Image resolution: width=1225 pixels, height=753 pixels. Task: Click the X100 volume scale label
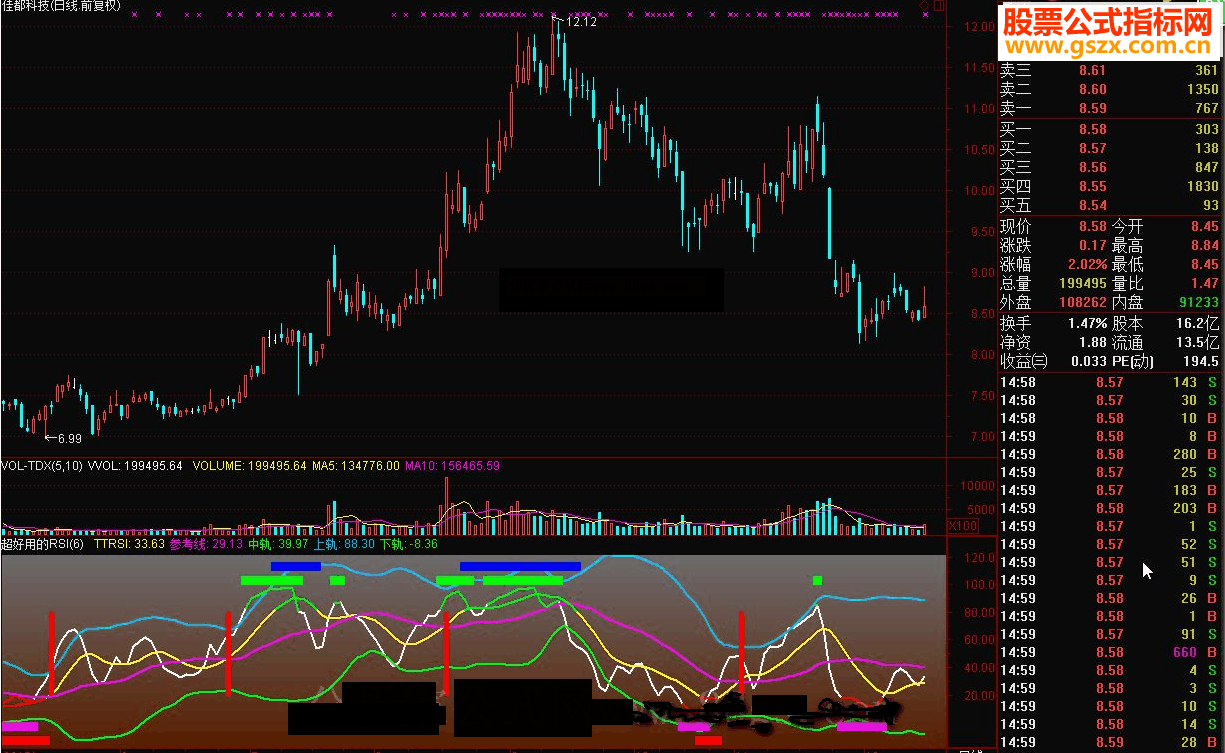[x=963, y=525]
